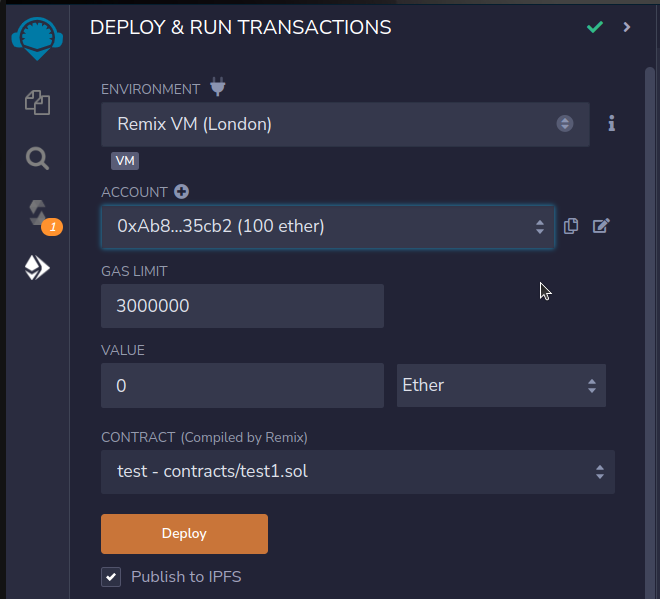660x599 pixels.
Task: Open the File Explorer sidebar icon
Action: [x=37, y=102]
